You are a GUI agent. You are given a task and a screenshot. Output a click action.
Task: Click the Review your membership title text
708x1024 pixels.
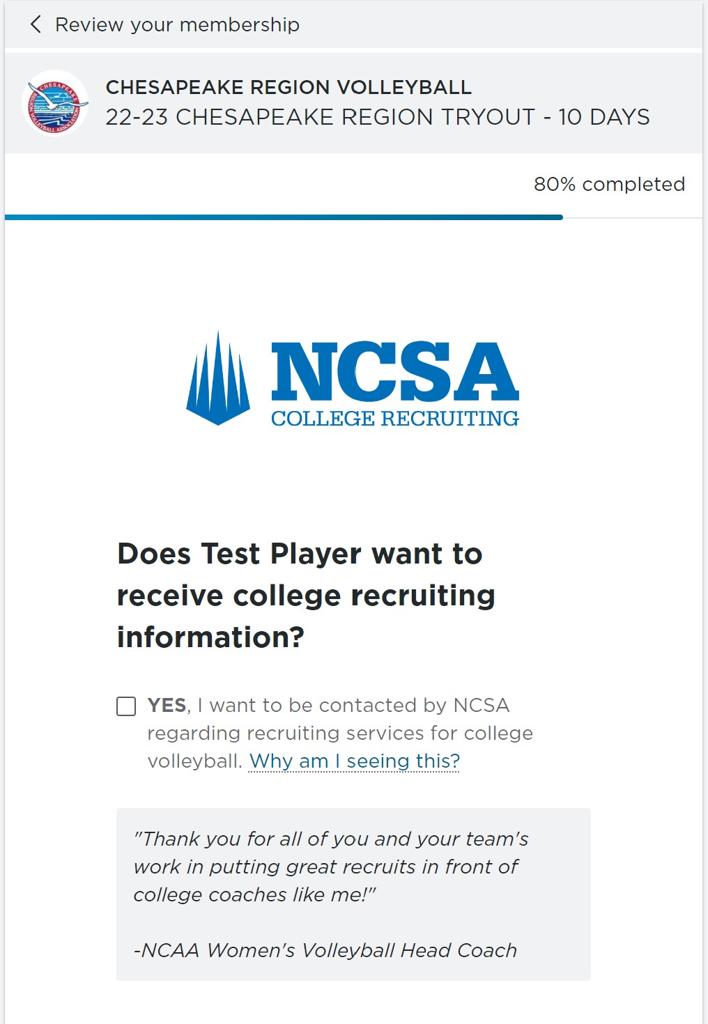[178, 25]
